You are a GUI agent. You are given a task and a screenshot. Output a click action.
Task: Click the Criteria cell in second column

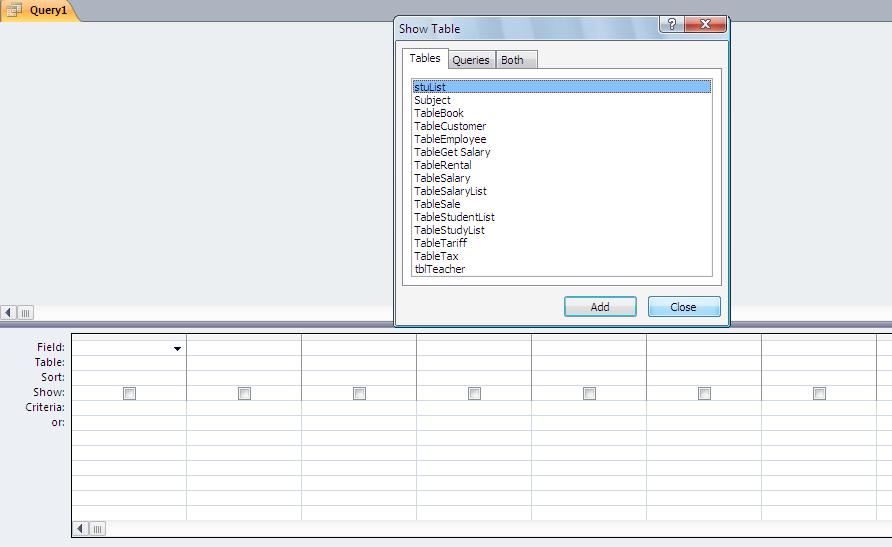click(x=244, y=408)
